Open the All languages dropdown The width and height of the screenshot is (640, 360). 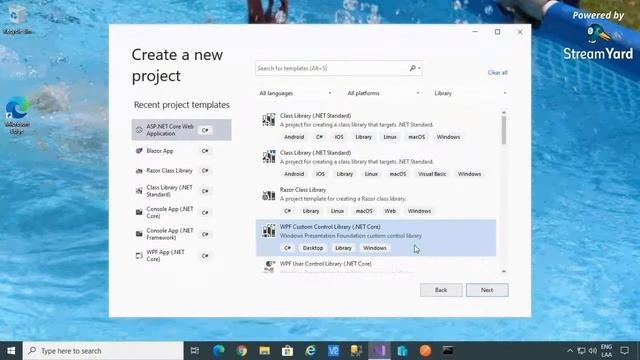pos(296,93)
